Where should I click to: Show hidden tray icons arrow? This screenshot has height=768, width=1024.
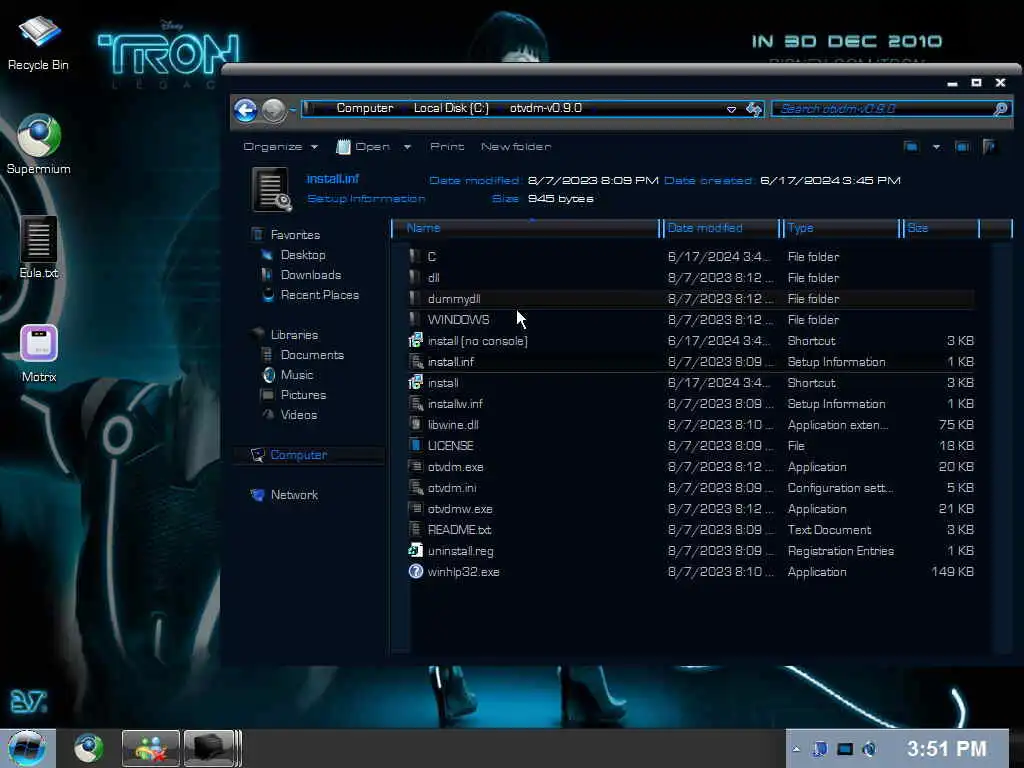[796, 749]
